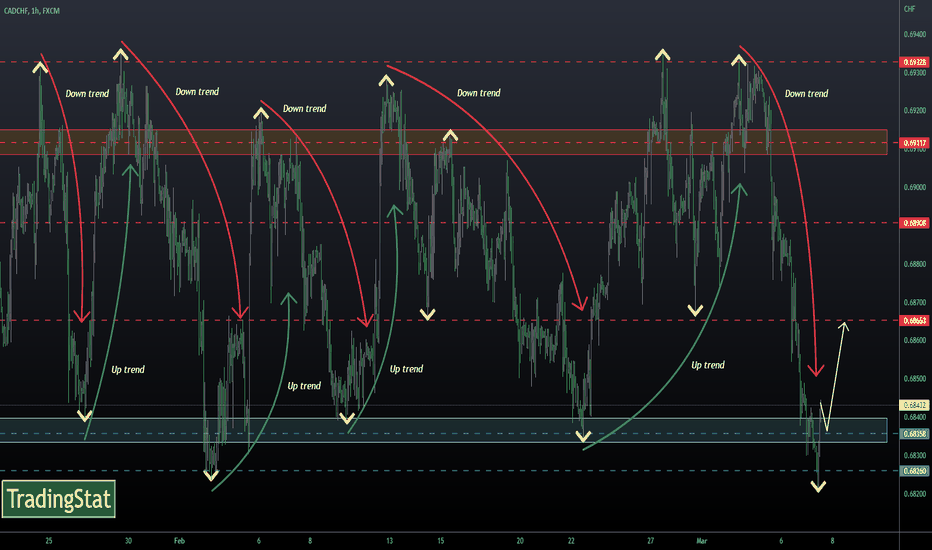Click the 22 date label on time axis
The width and height of the screenshot is (932, 550).
click(571, 541)
